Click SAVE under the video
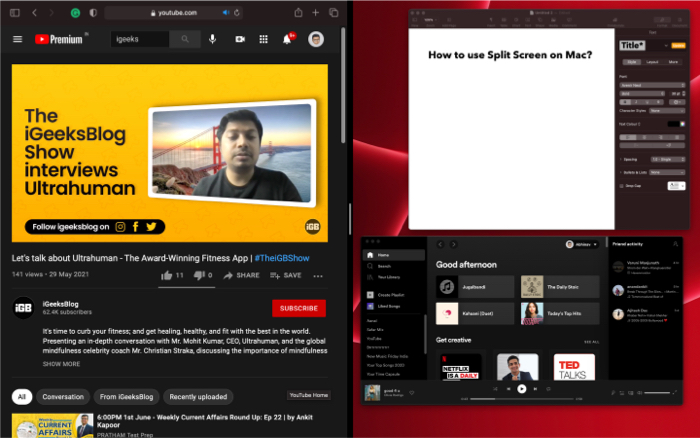 click(x=286, y=275)
